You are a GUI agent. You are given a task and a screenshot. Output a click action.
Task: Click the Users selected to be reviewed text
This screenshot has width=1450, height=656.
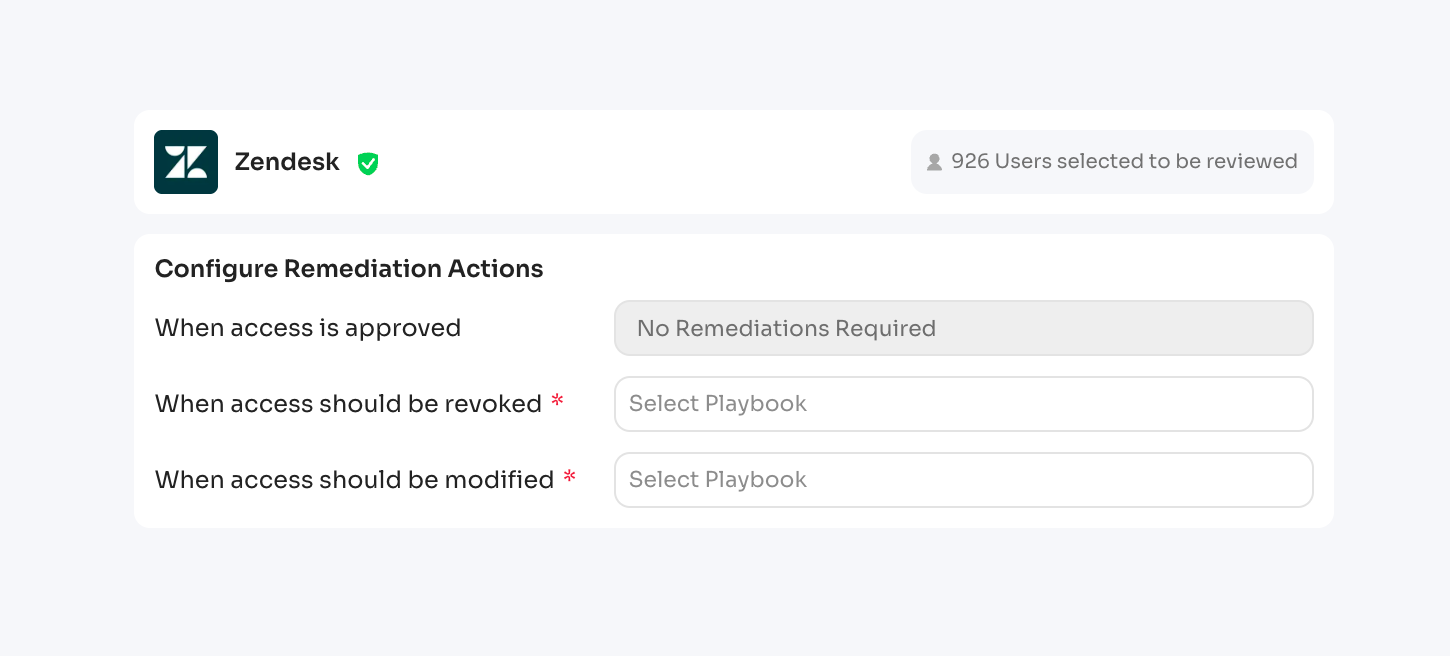(1146, 162)
